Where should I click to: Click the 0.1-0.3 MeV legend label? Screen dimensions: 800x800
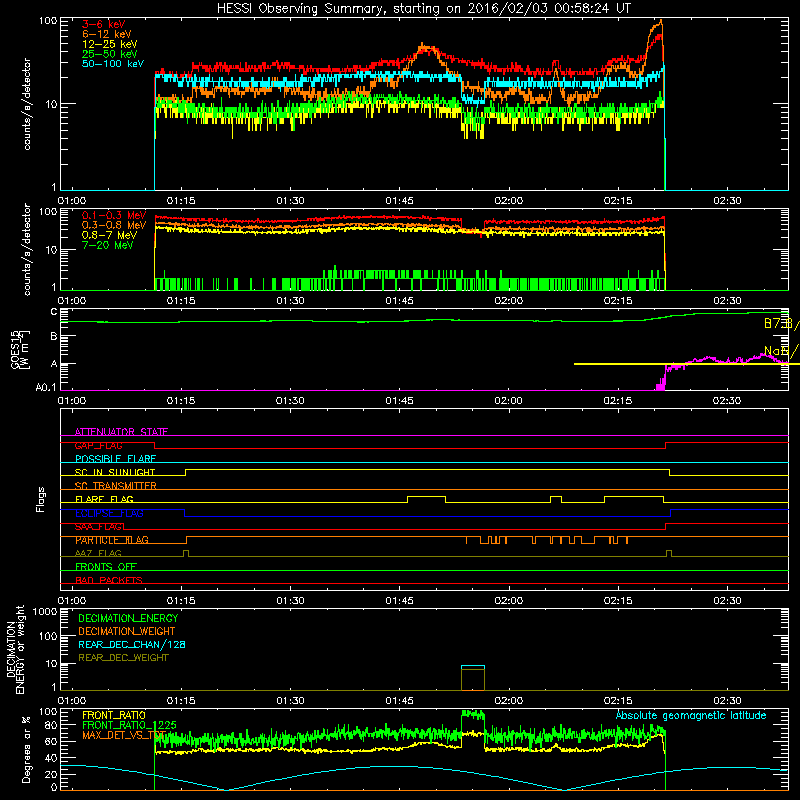click(x=114, y=215)
